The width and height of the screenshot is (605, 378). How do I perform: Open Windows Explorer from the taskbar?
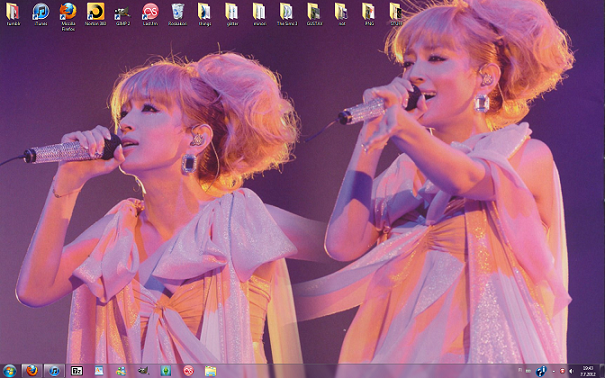coord(210,371)
